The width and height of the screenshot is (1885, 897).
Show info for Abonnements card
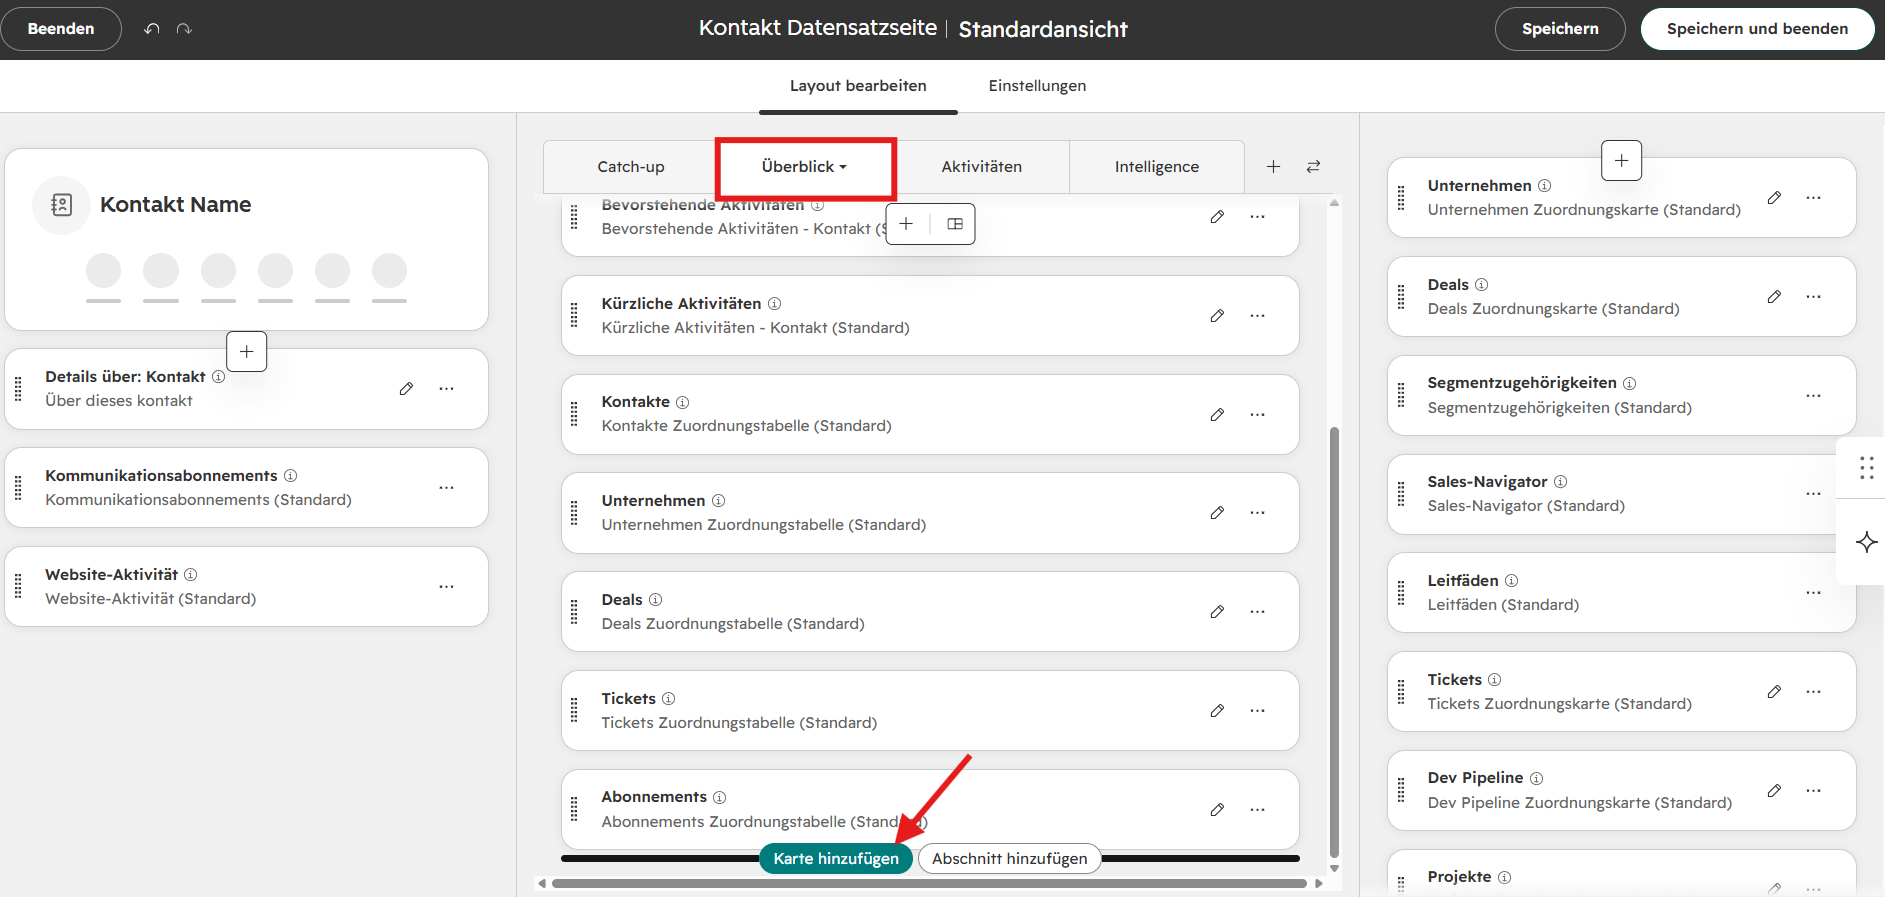tap(719, 797)
